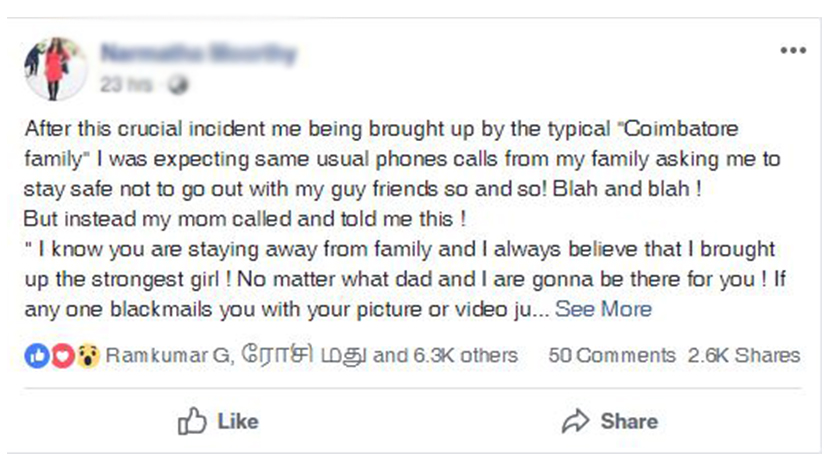This screenshot has height=470, width=830.
Task: Click the yellow wow face reaction icon
Action: coord(88,356)
